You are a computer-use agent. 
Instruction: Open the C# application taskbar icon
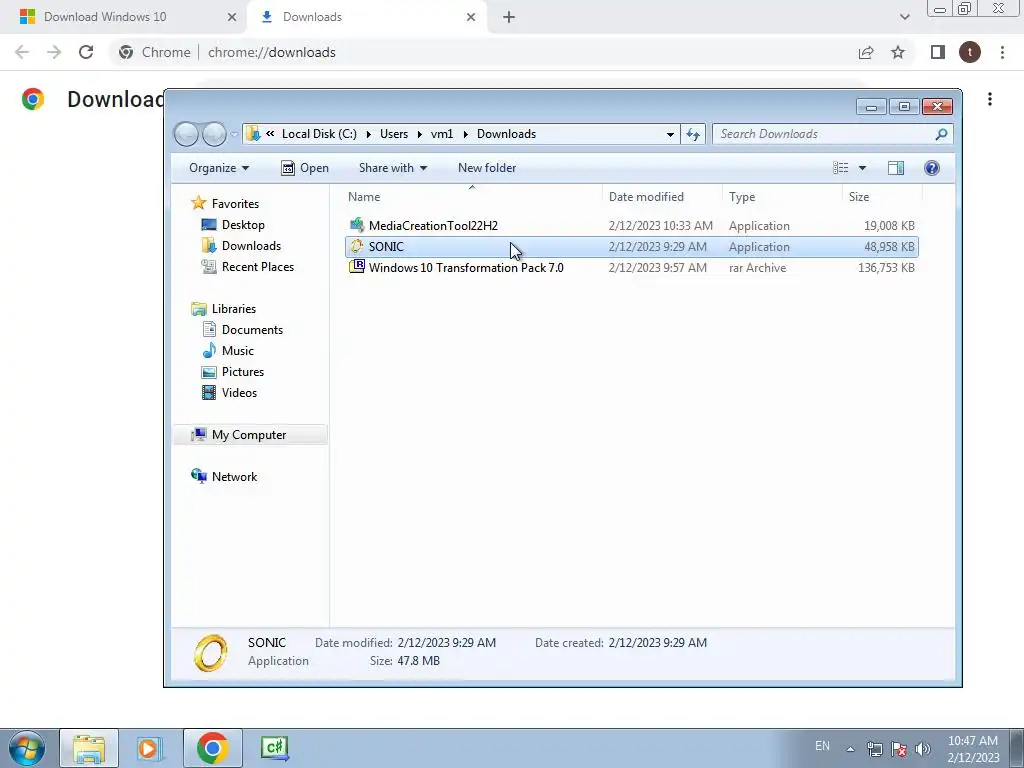click(274, 748)
